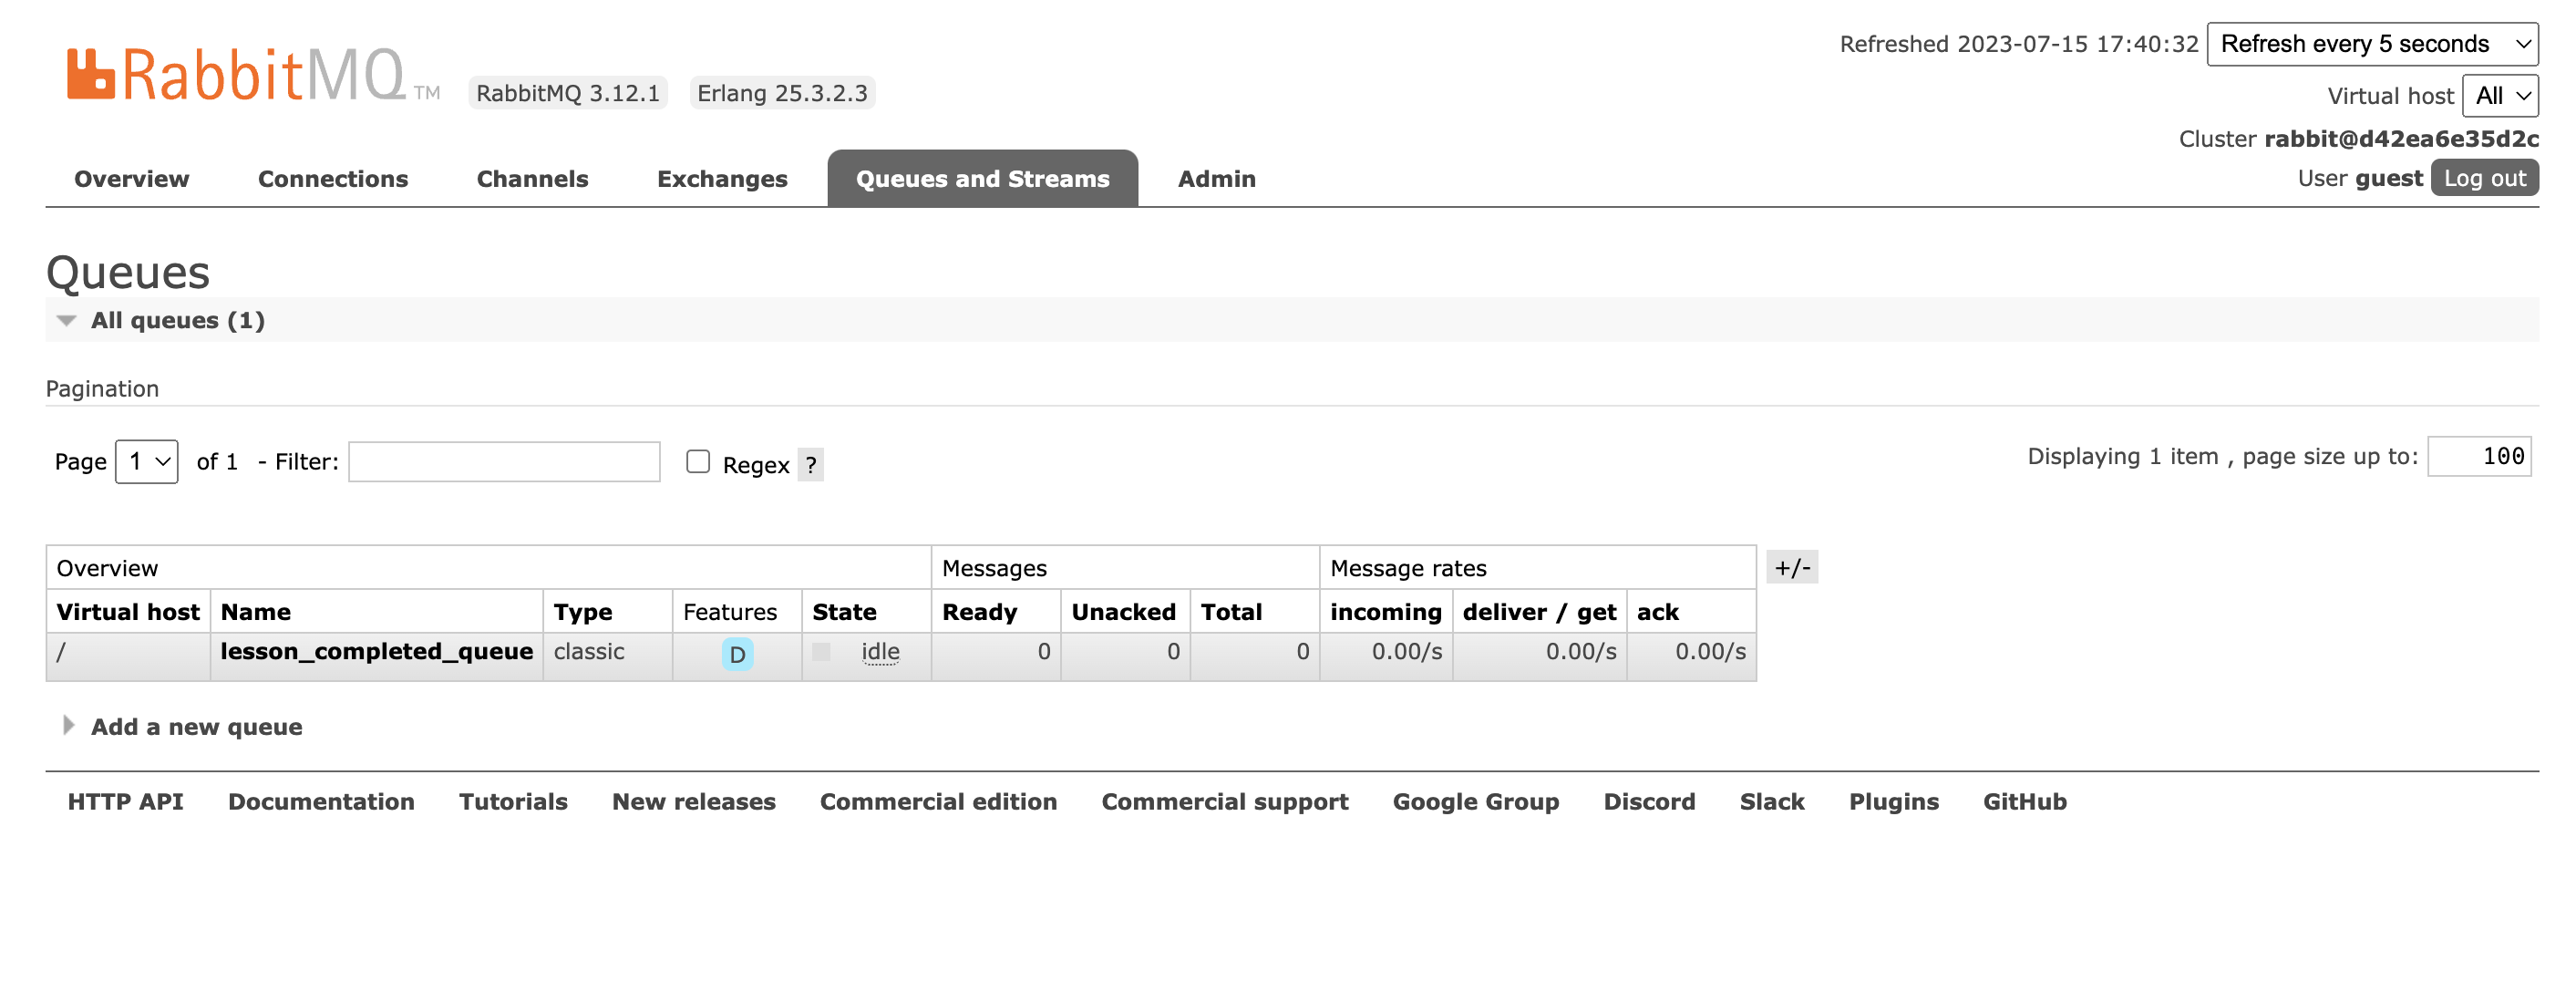
Task: Open the Regex help question mark
Action: 810,465
